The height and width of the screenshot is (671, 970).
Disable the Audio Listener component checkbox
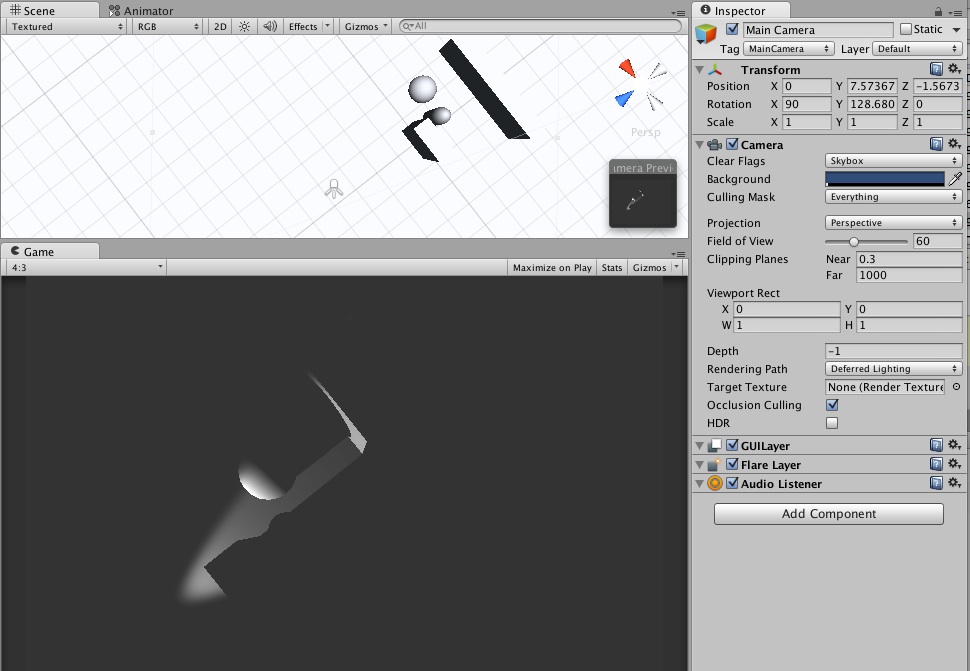click(x=731, y=483)
